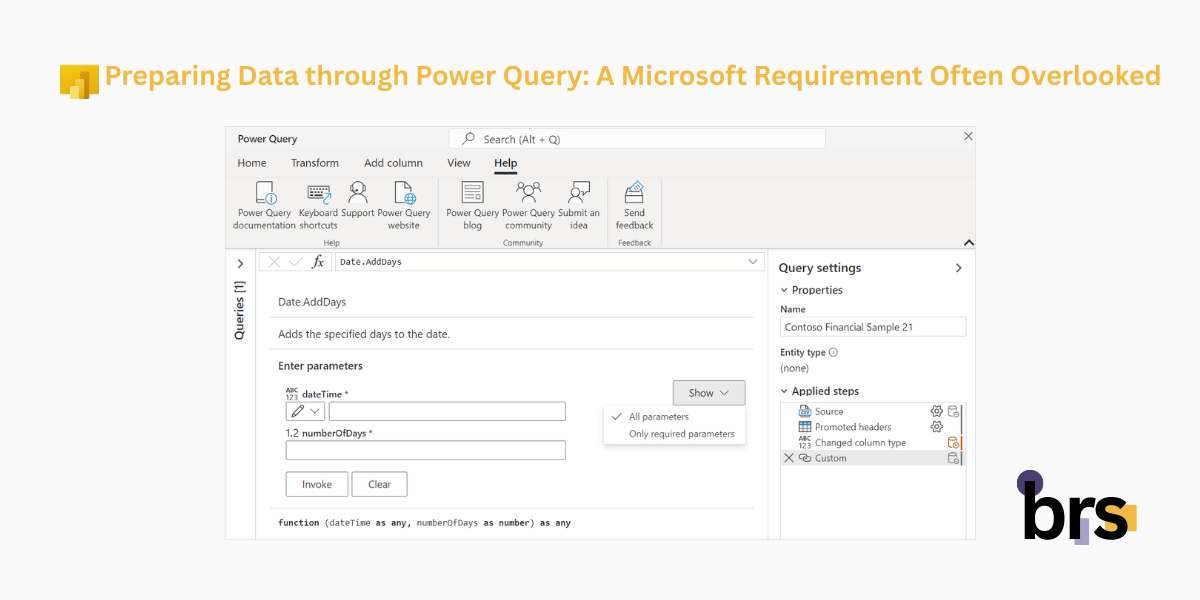Click the Power Query blog icon
This screenshot has width=1200, height=600.
471,194
